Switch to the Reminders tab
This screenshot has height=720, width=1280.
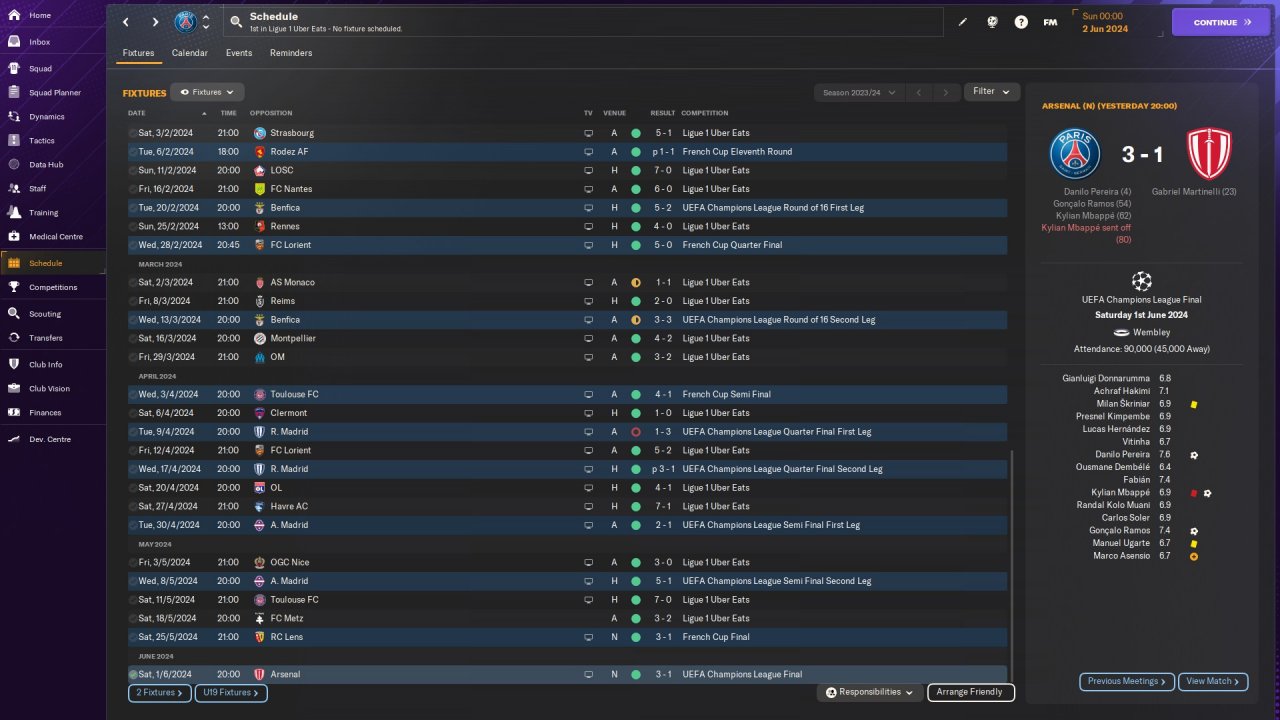[x=291, y=53]
